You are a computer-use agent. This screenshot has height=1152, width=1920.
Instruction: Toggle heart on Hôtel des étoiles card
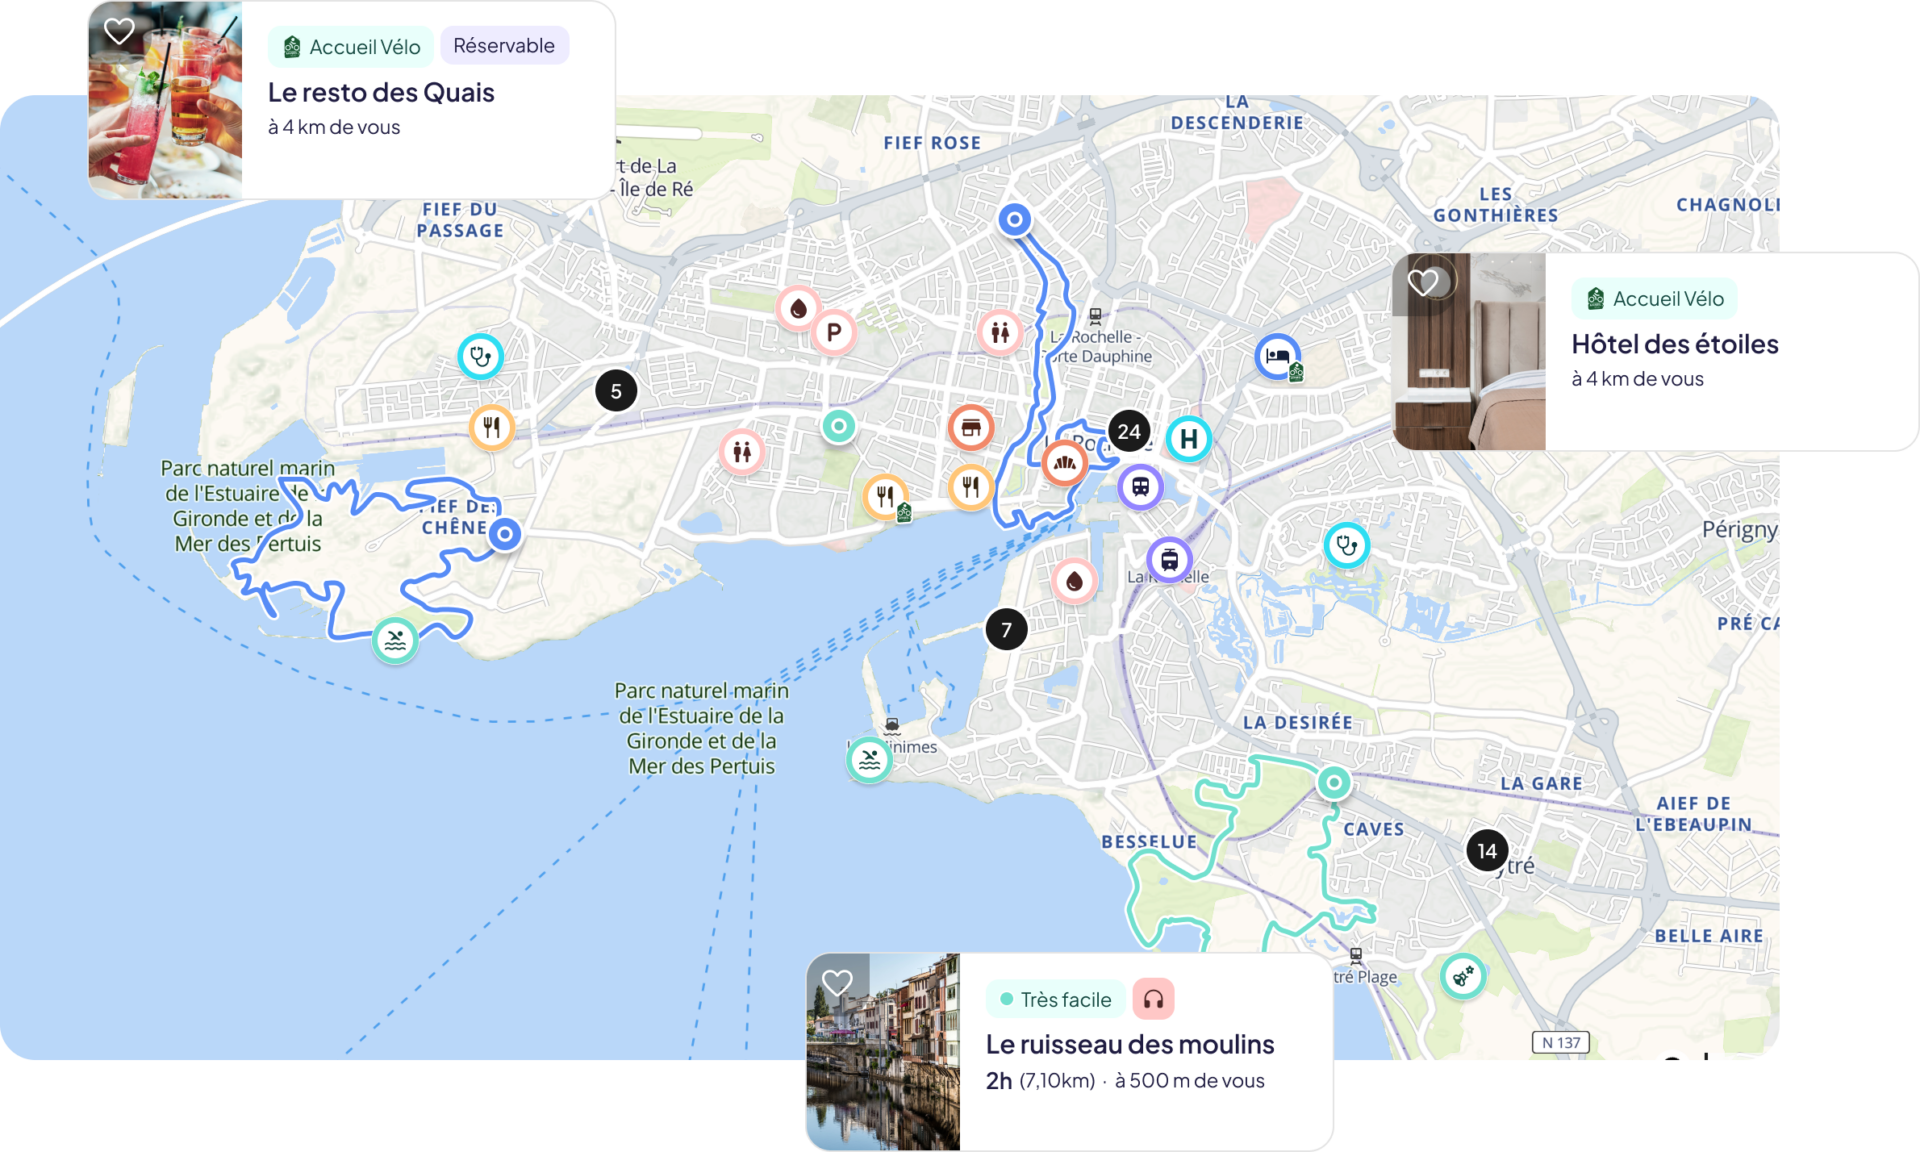1423,283
